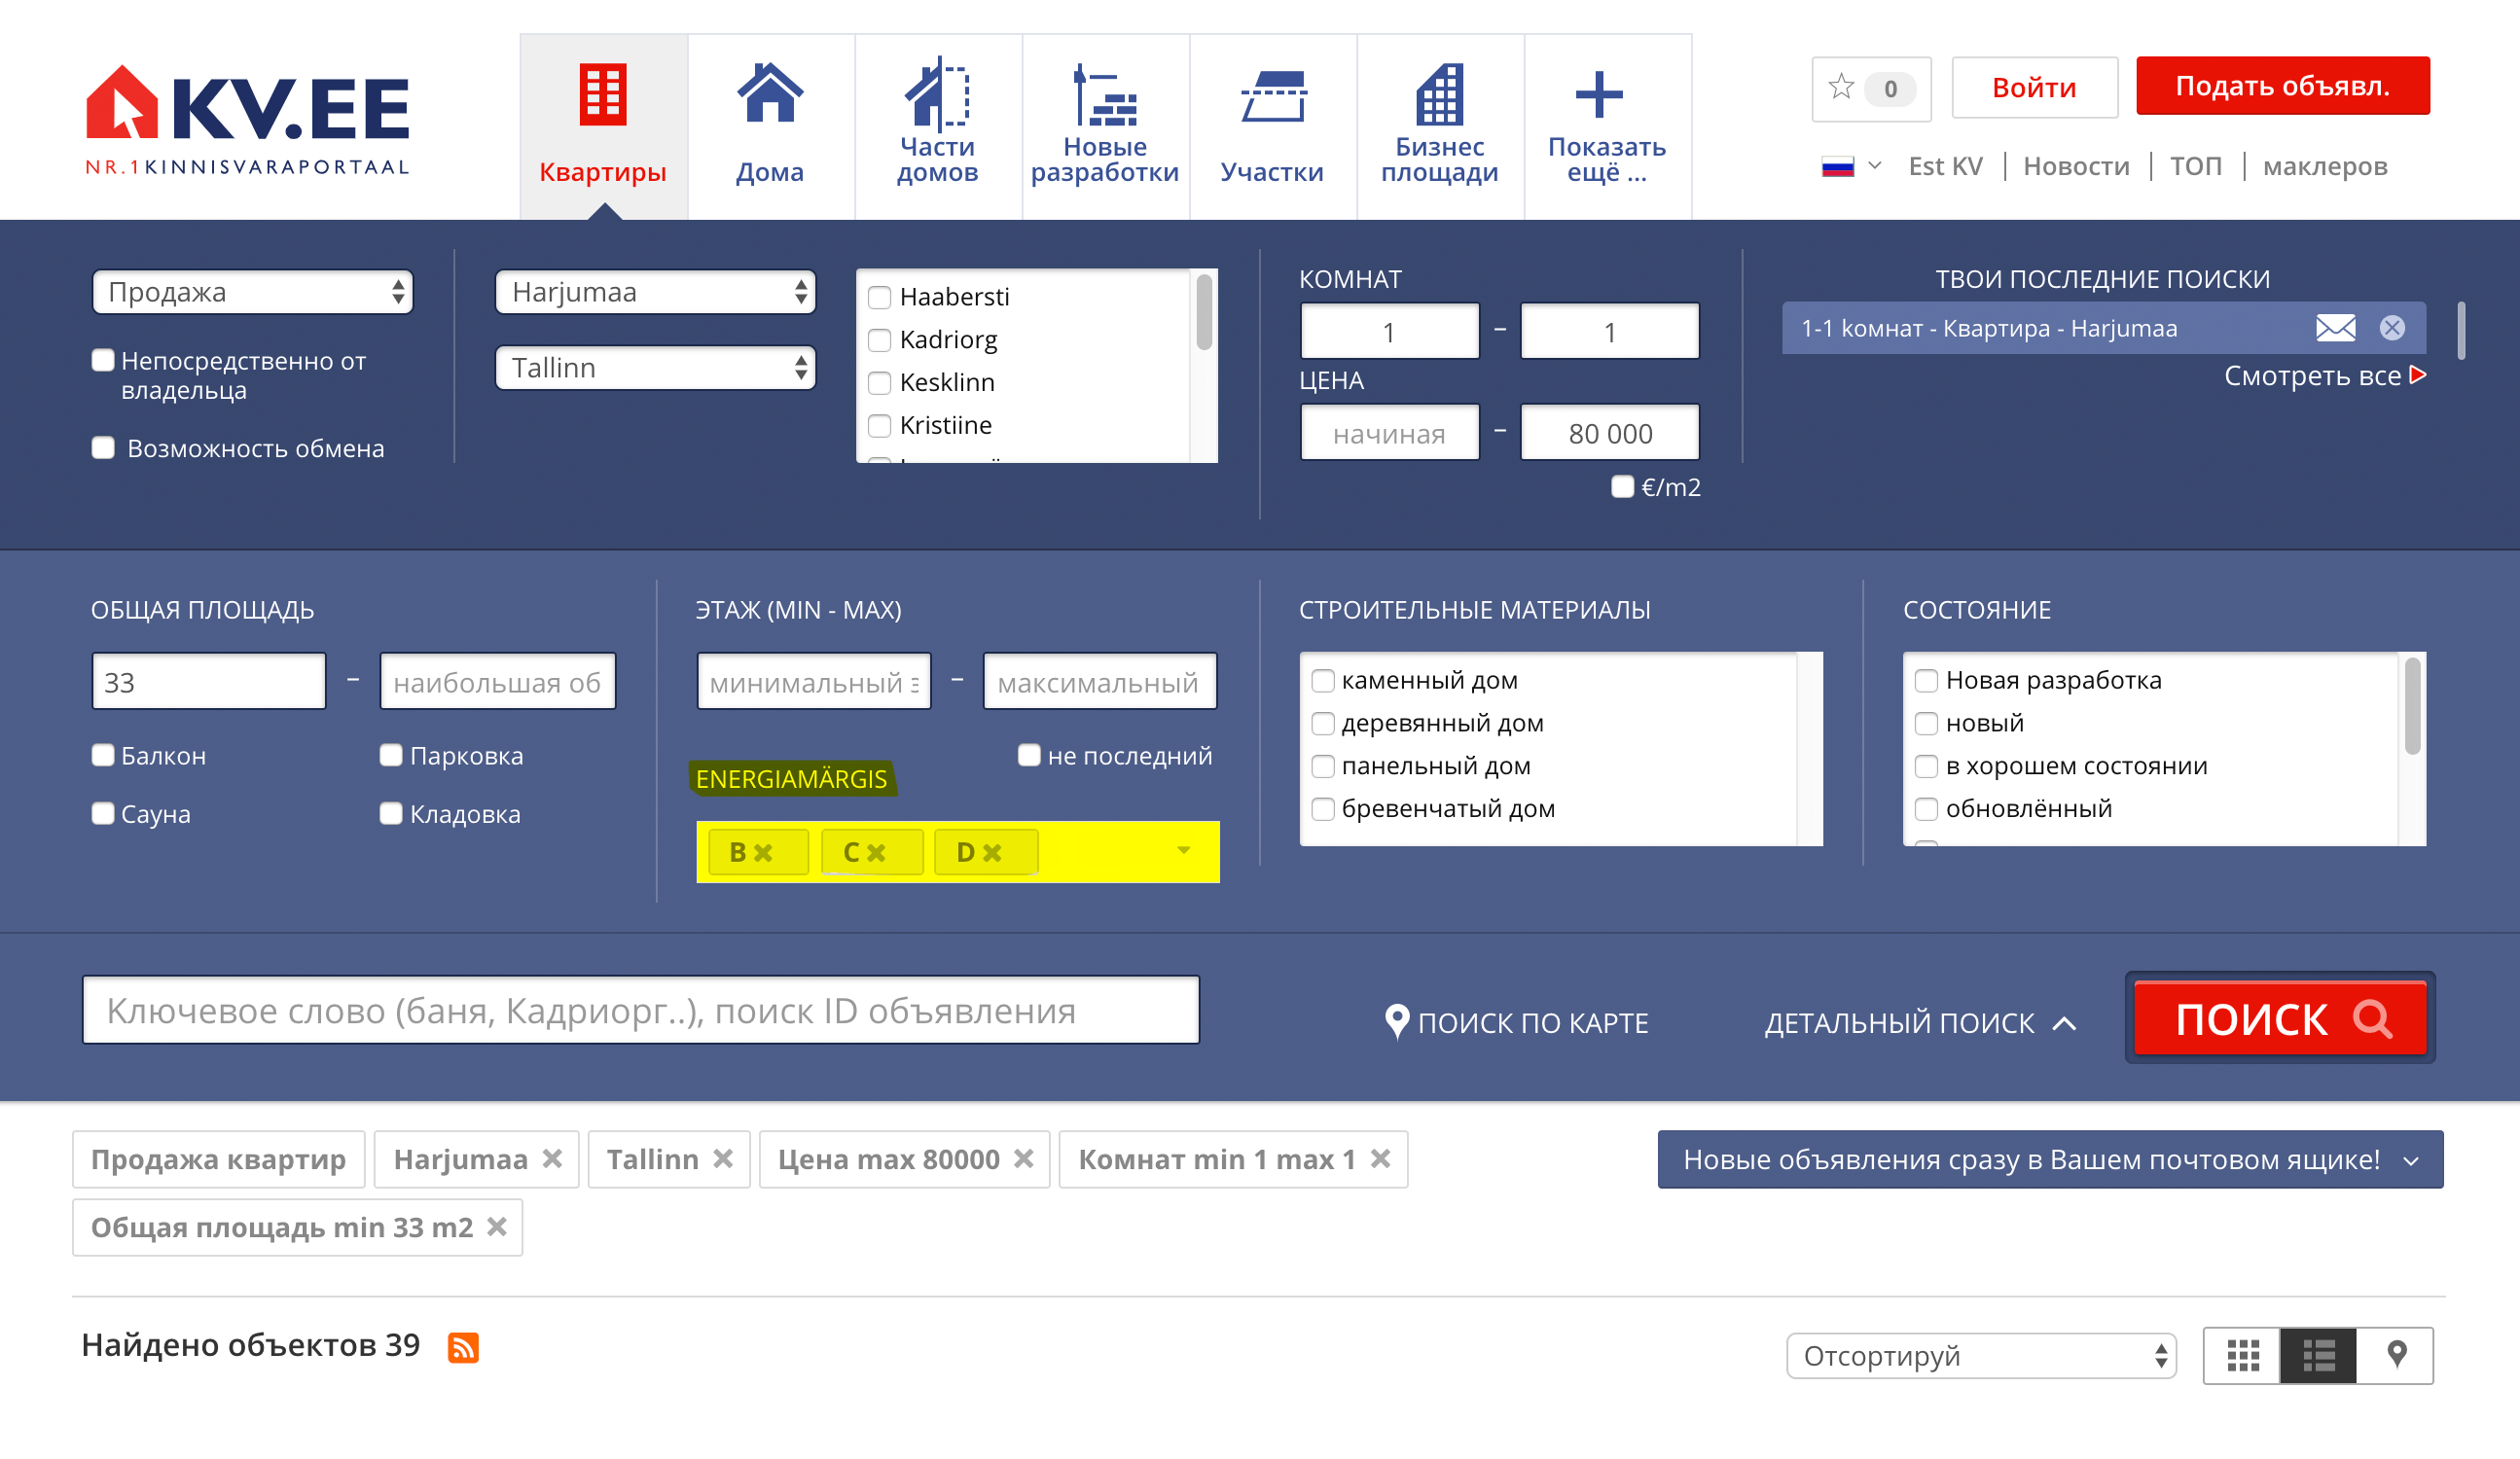Open the Est KV link
2520x1459 pixels.
click(x=1945, y=166)
